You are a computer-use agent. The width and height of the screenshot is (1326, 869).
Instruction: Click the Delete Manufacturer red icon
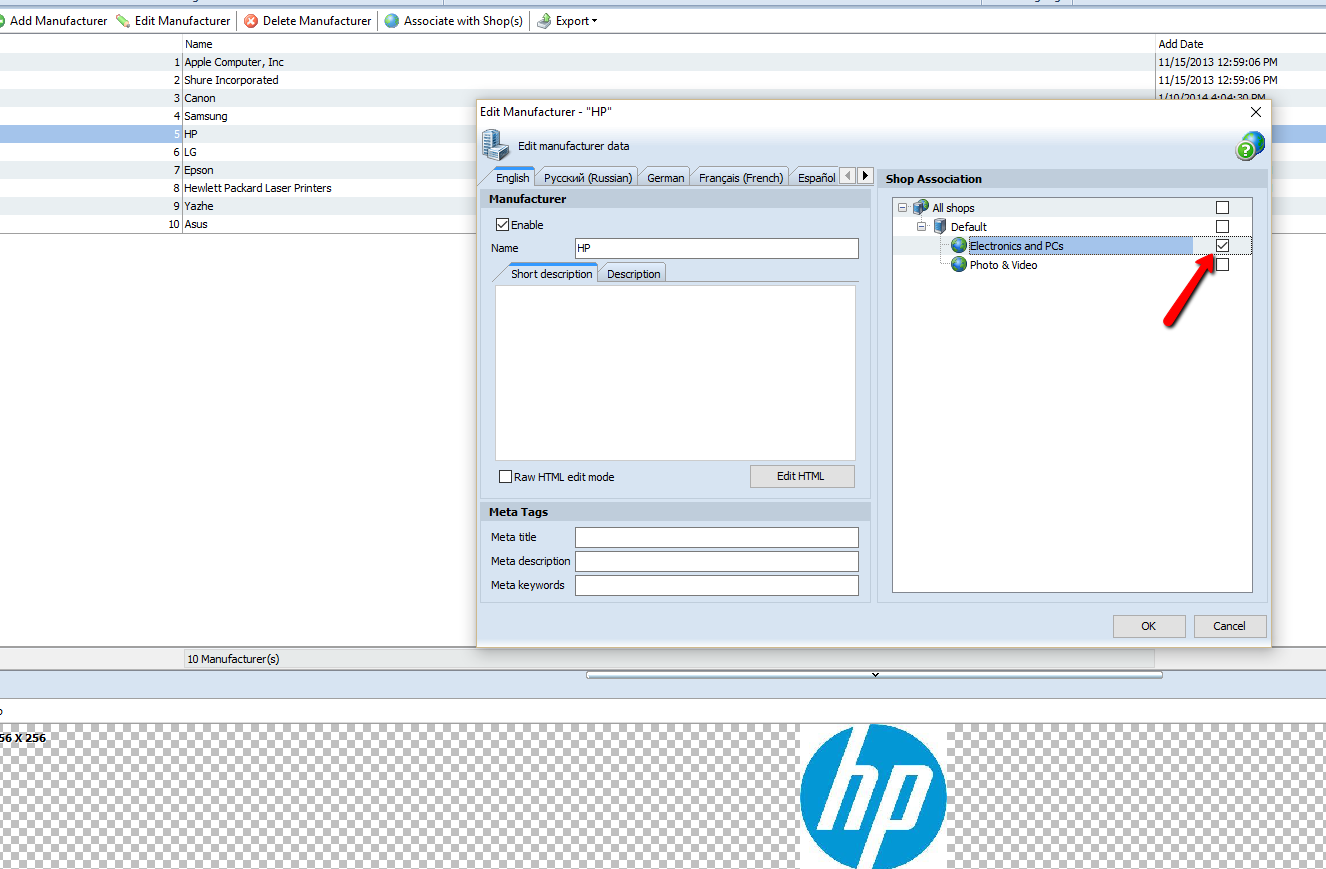(x=251, y=21)
